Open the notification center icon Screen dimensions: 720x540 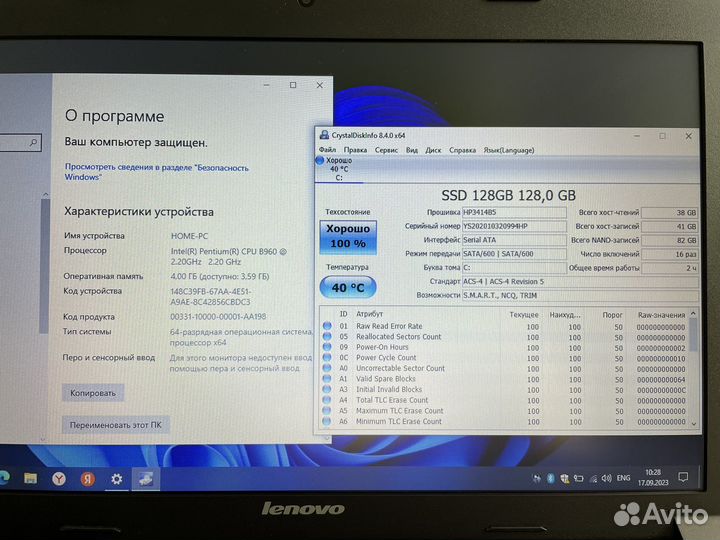[x=683, y=478]
